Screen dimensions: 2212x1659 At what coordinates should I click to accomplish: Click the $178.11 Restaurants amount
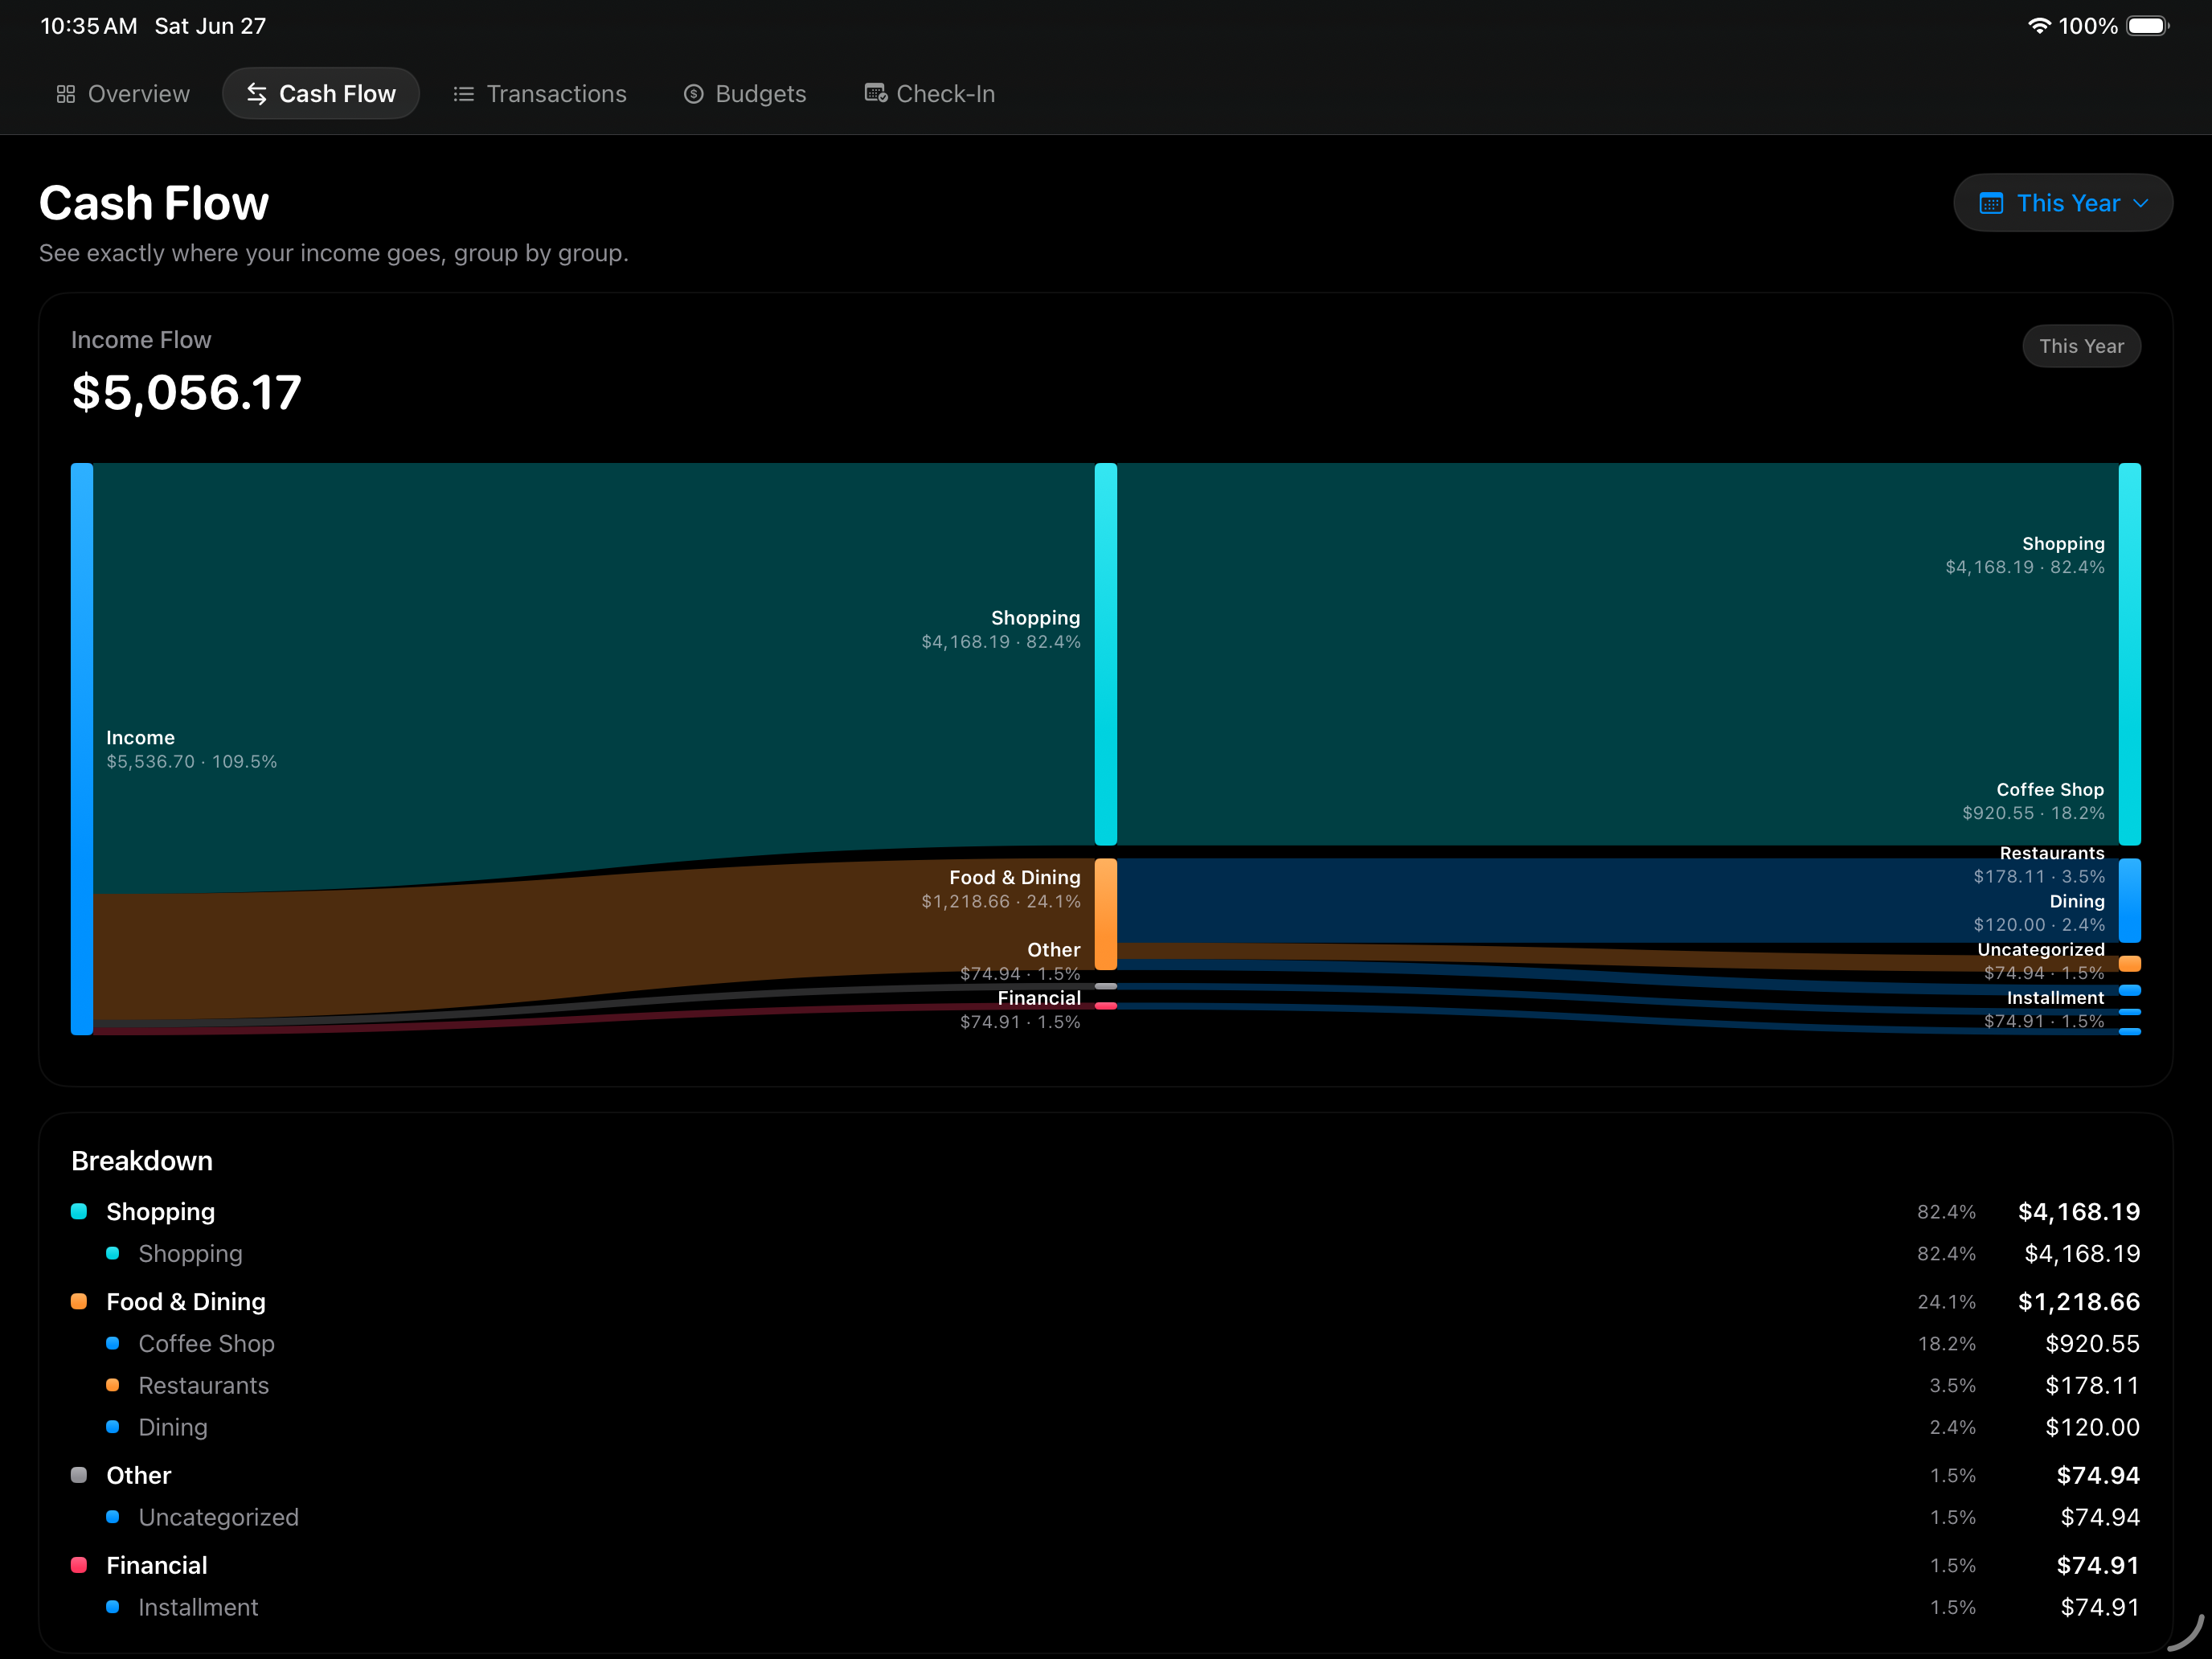(2092, 1386)
